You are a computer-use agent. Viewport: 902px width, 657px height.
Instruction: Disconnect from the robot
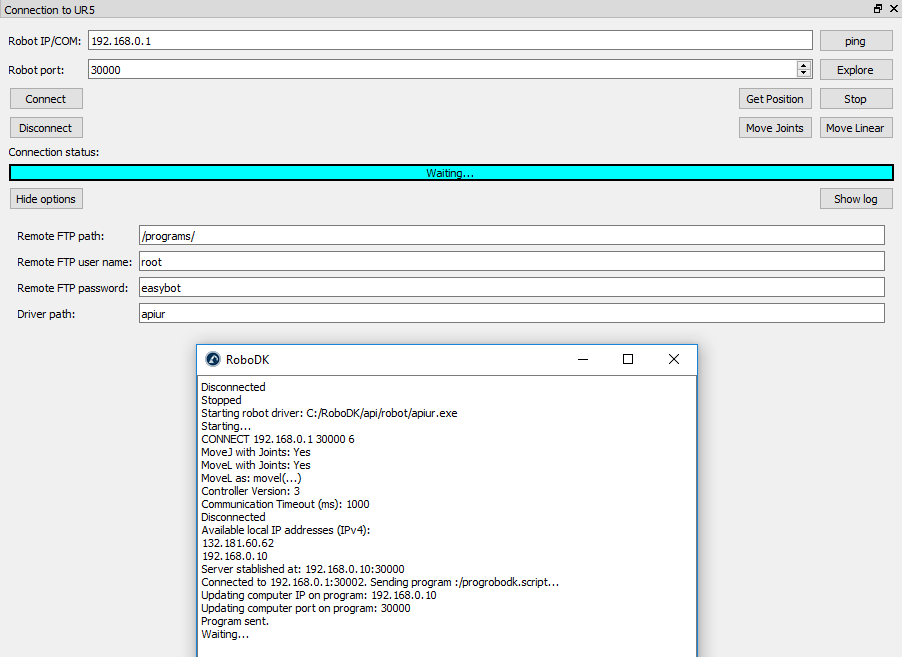46,128
